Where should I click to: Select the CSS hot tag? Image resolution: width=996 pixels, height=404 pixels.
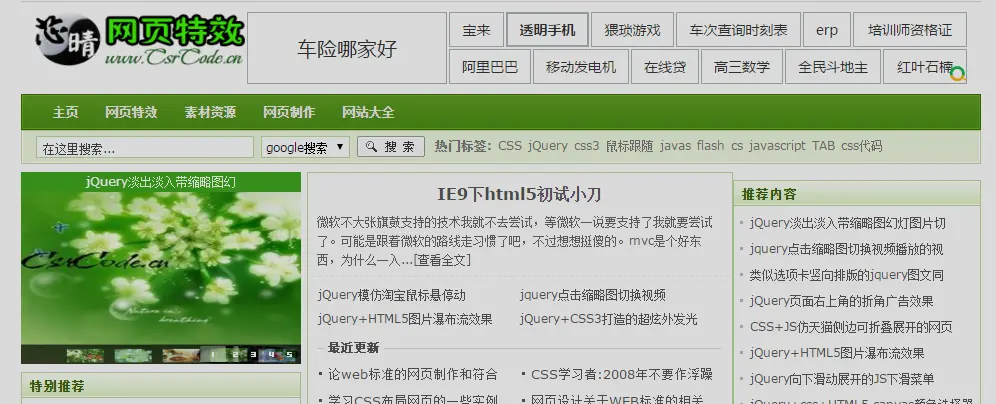click(509, 145)
